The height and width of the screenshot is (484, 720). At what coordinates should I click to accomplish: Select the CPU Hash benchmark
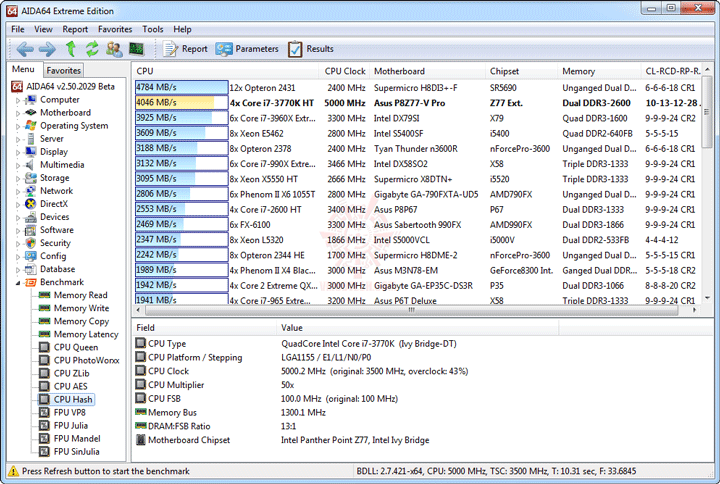(73, 400)
